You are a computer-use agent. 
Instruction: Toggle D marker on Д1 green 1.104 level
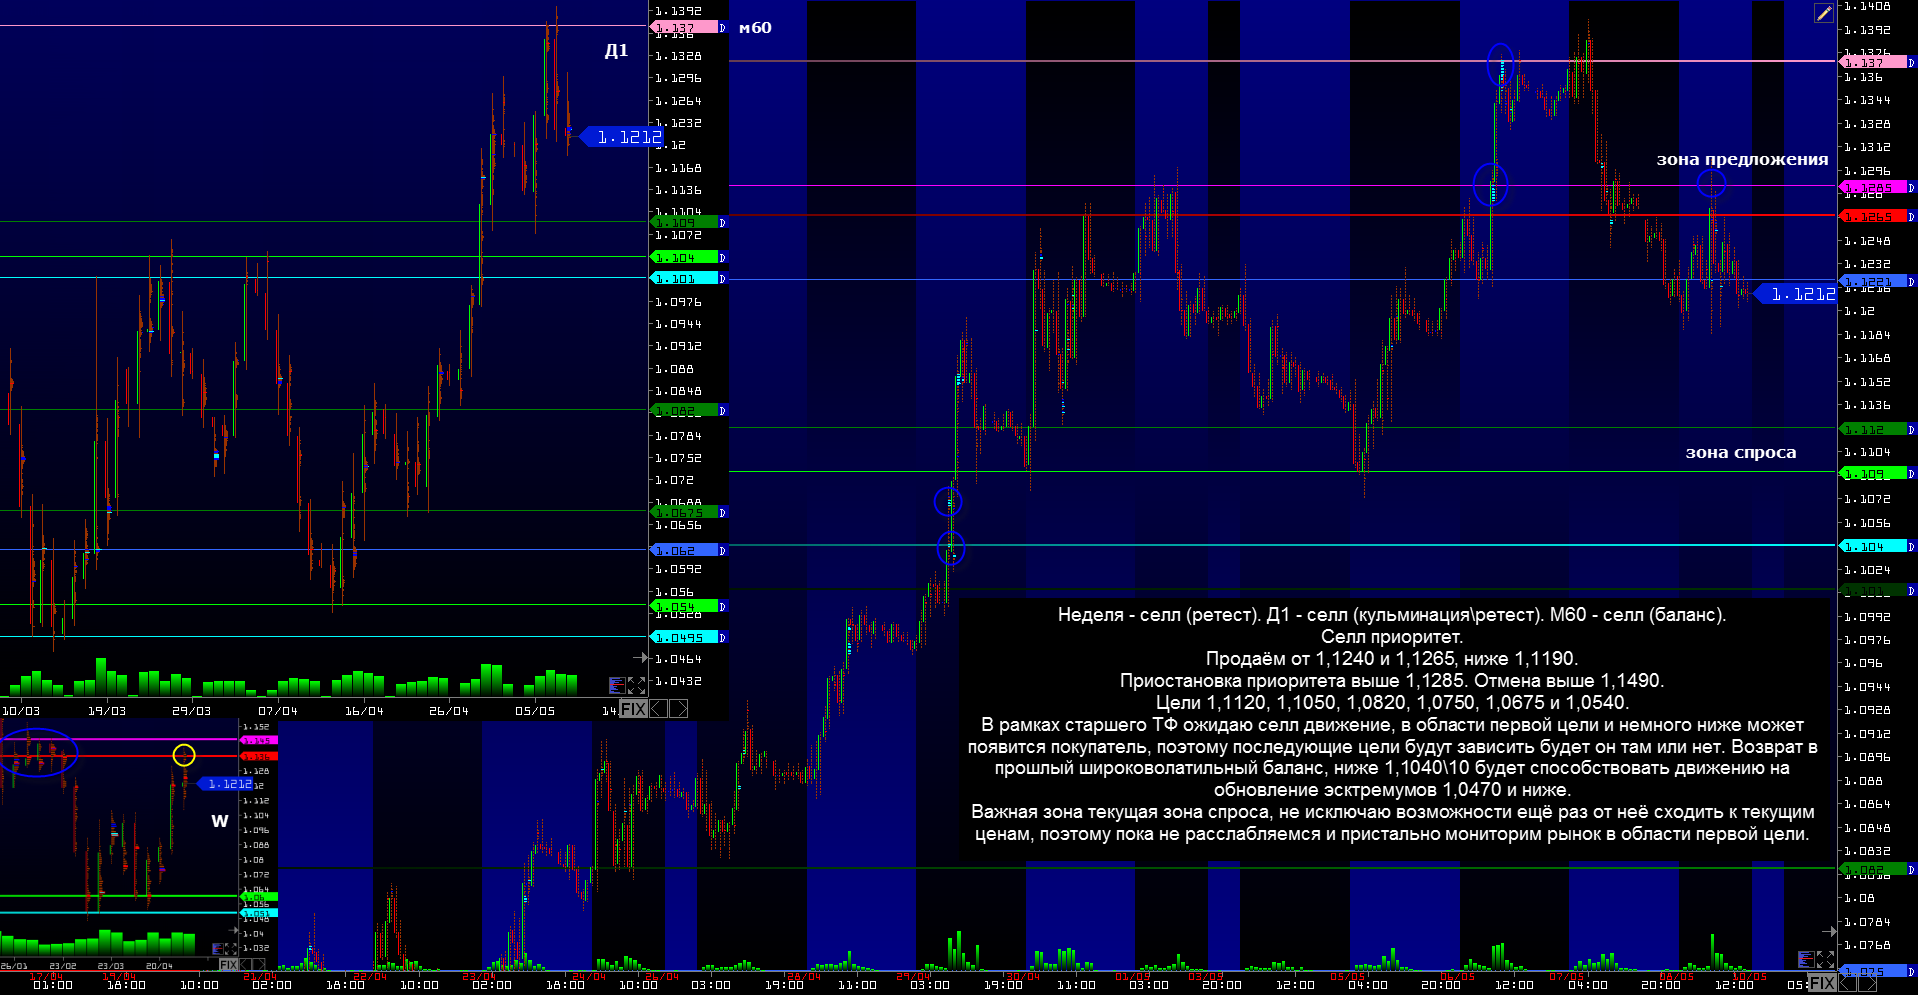[722, 258]
